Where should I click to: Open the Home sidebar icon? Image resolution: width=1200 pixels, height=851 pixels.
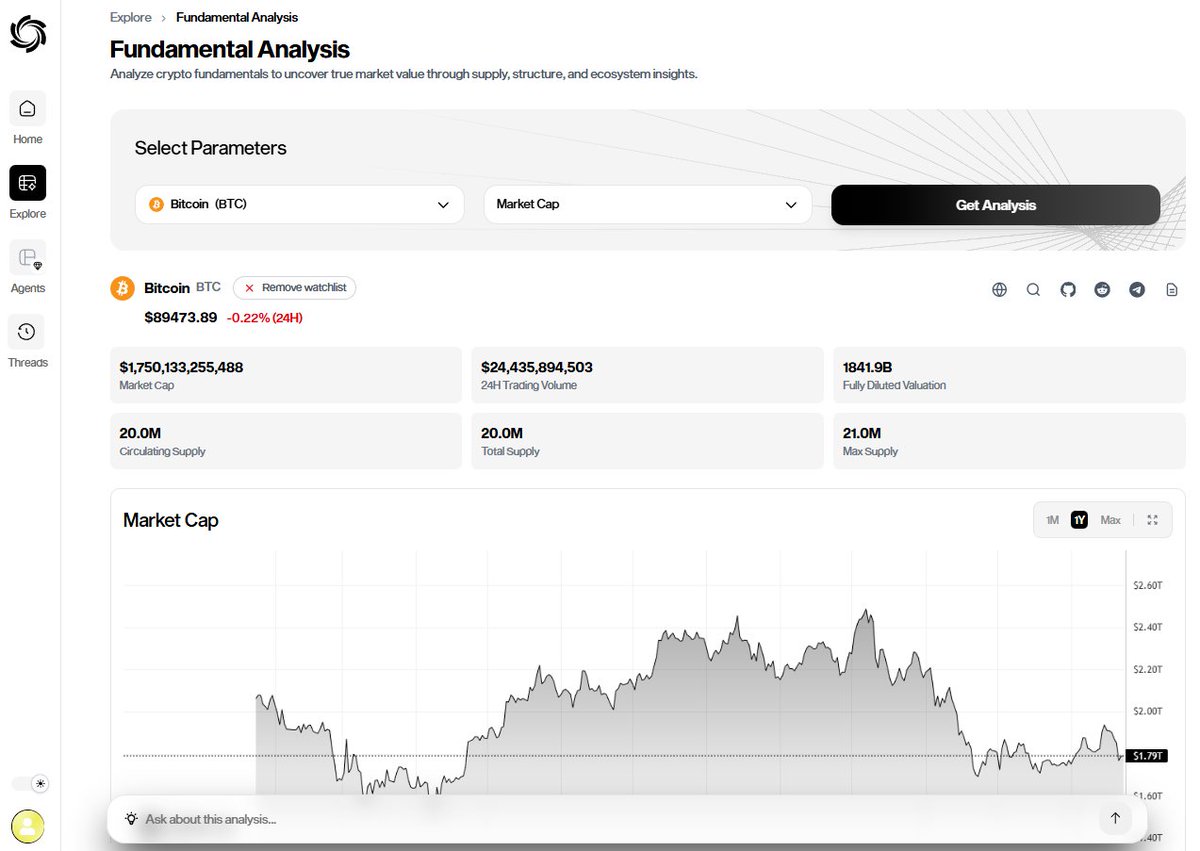tap(28, 108)
